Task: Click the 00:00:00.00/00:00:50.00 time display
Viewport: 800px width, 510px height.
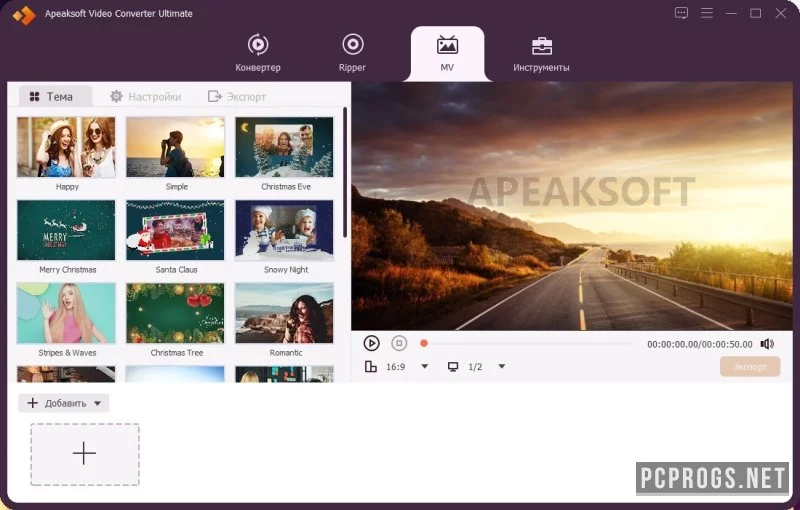Action: point(699,345)
